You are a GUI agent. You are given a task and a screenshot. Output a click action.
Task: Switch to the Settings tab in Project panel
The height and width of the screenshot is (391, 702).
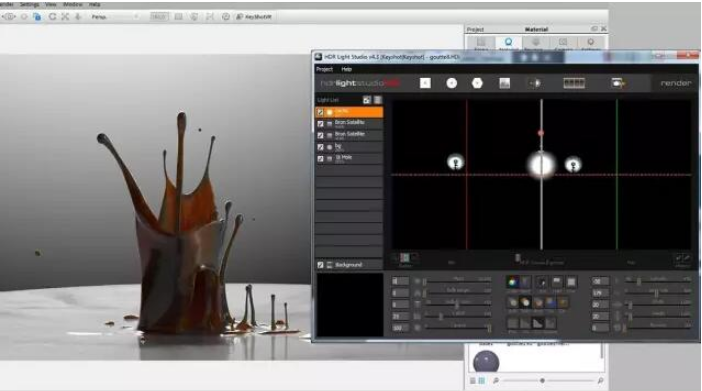click(591, 43)
